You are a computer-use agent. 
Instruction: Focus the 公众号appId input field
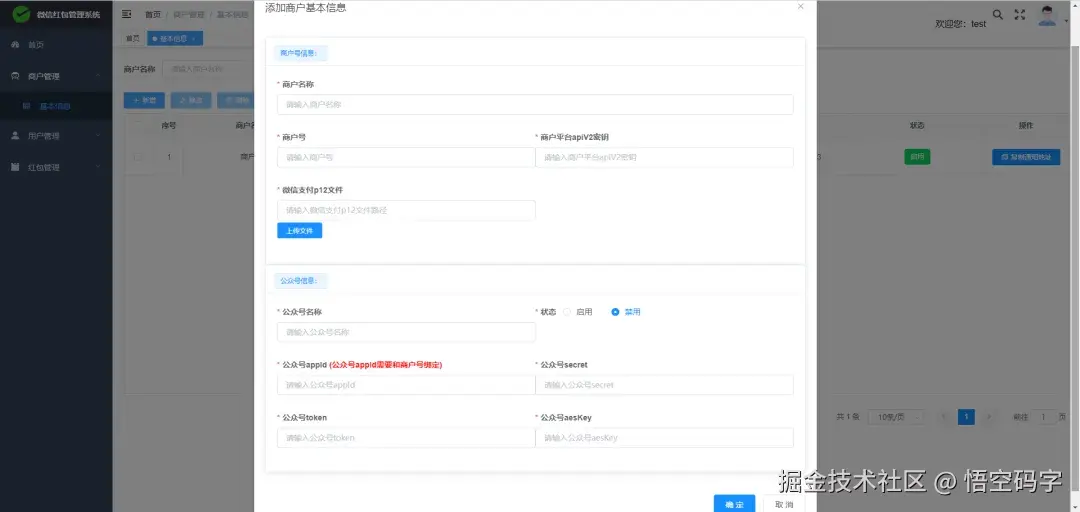[406, 385]
